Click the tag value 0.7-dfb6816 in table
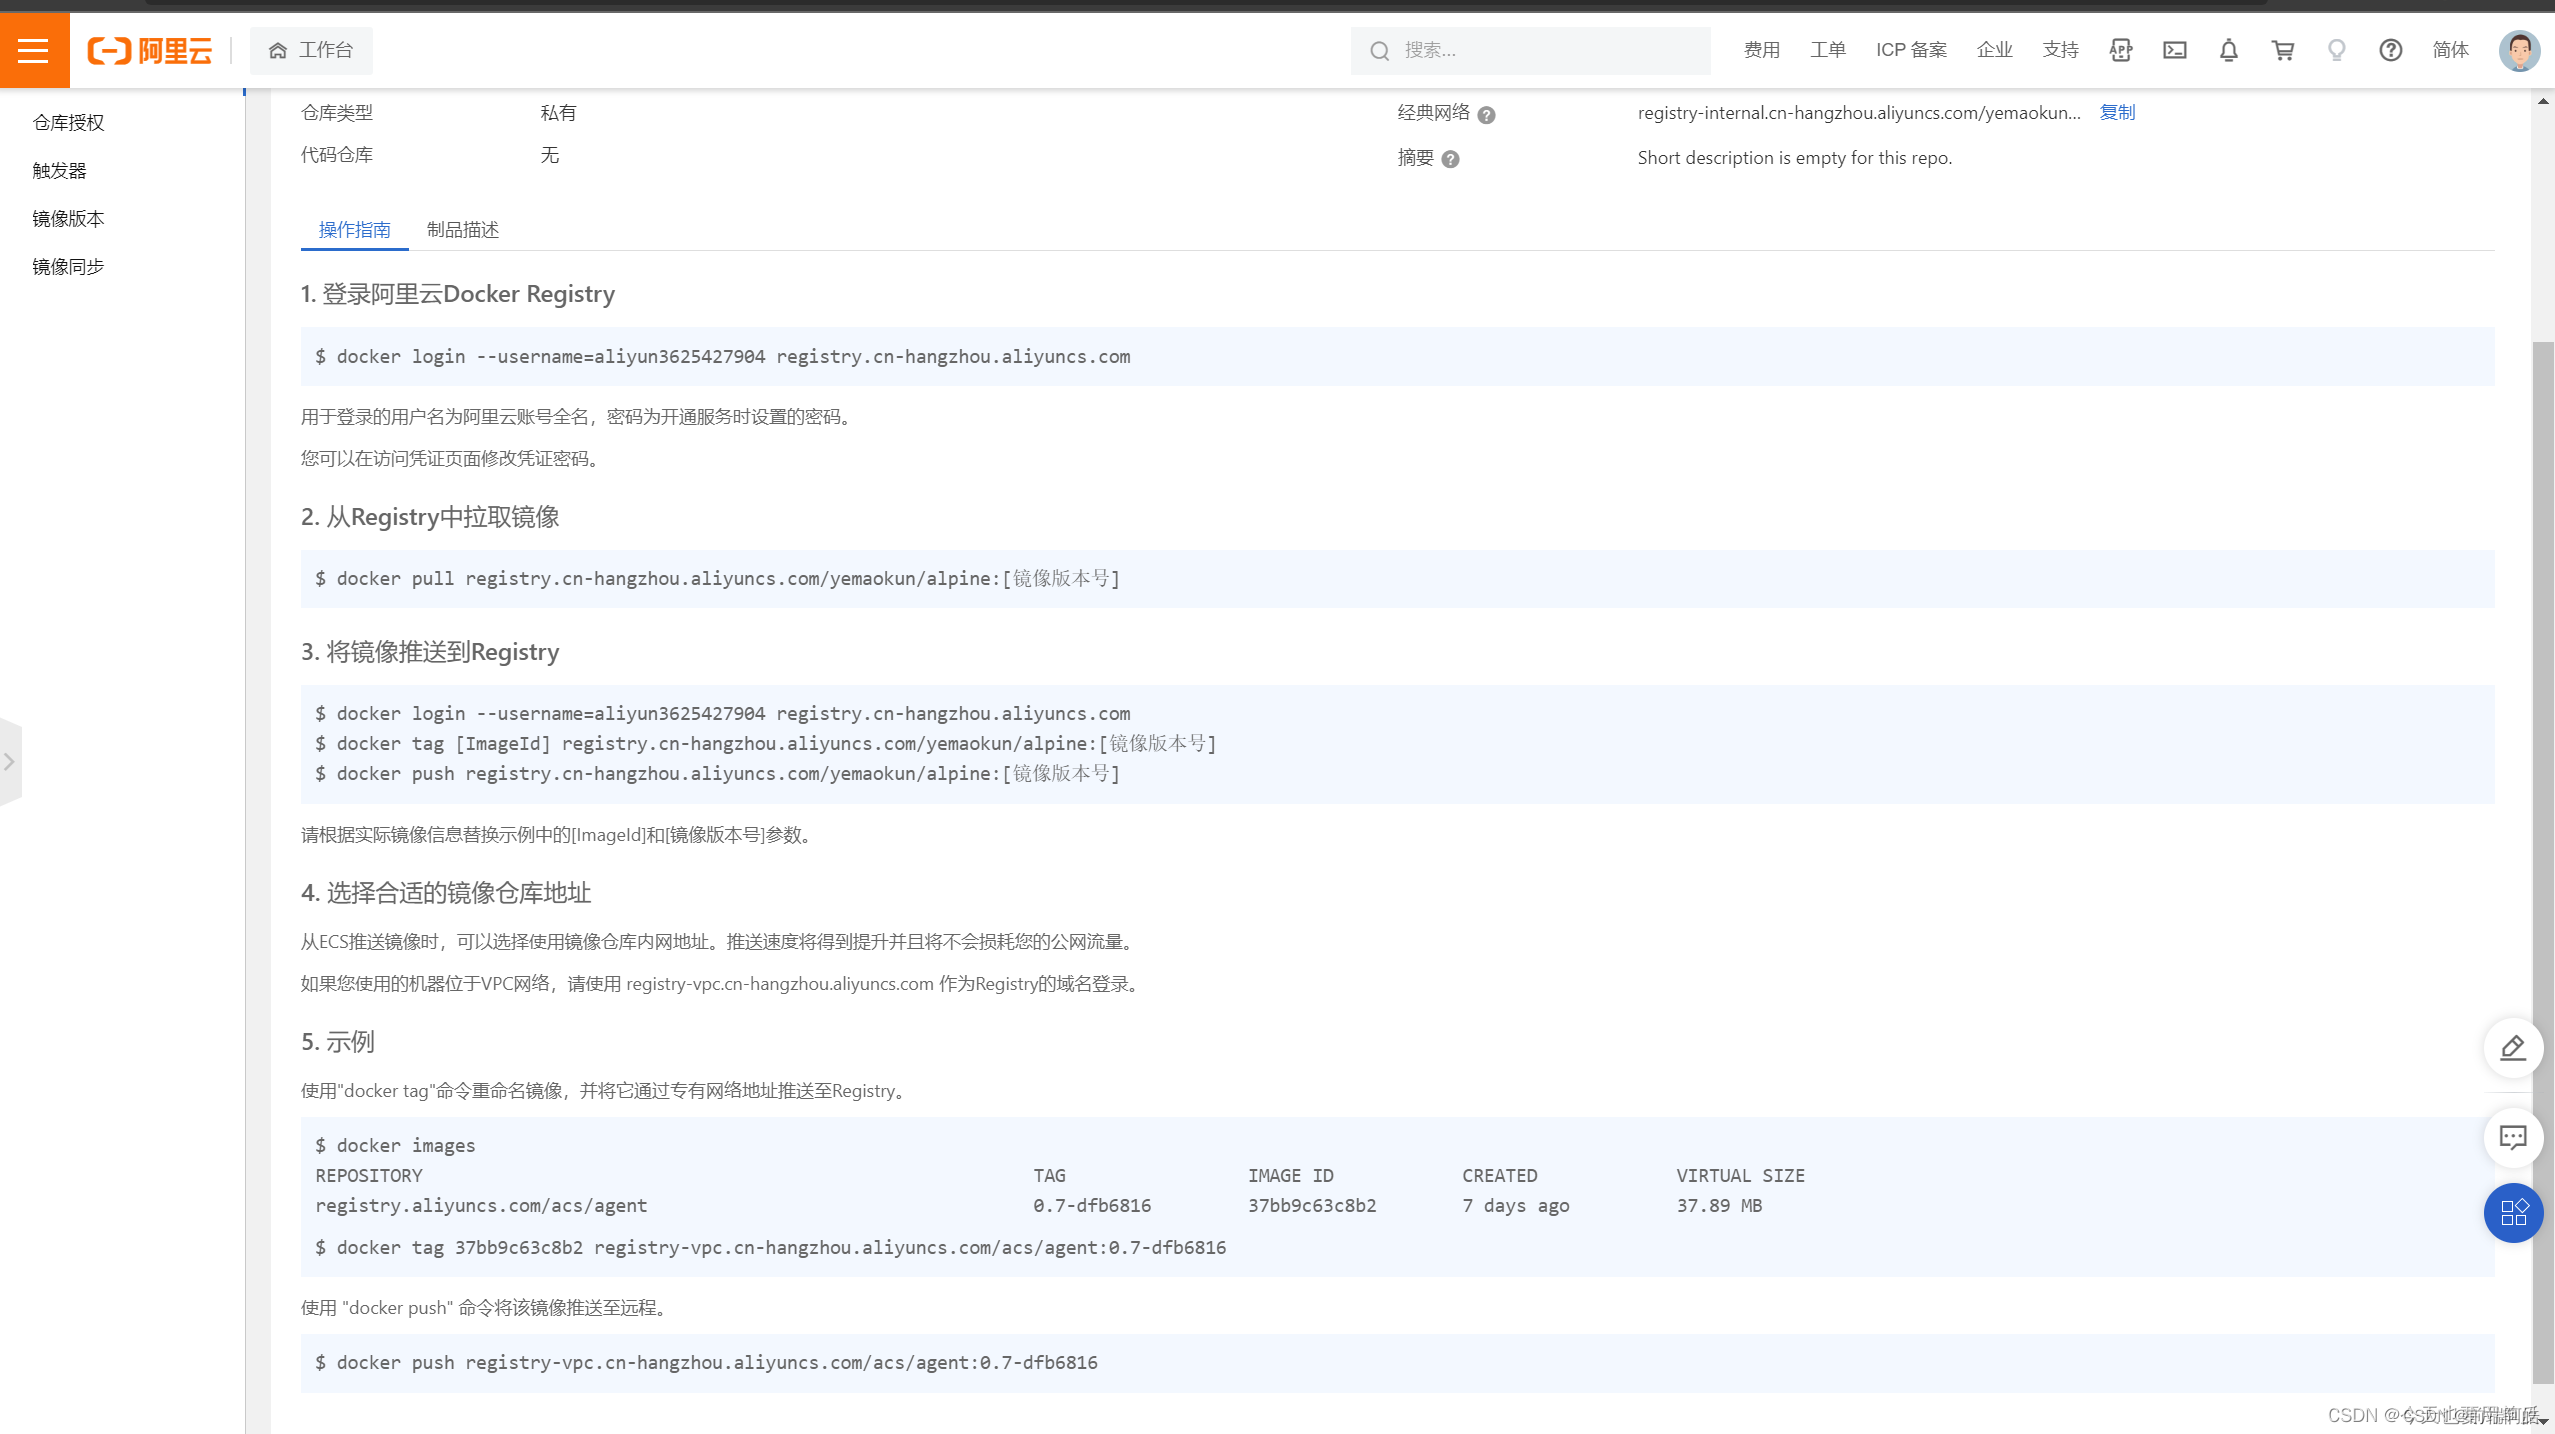Viewport: 2555px width, 1434px height. tap(1092, 1205)
